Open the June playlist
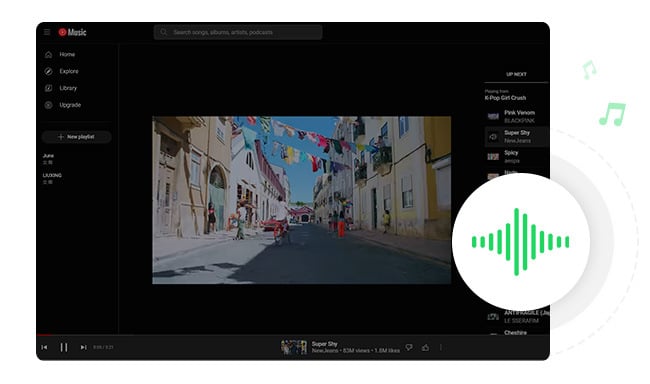This screenshot has width=650, height=384. (x=49, y=158)
